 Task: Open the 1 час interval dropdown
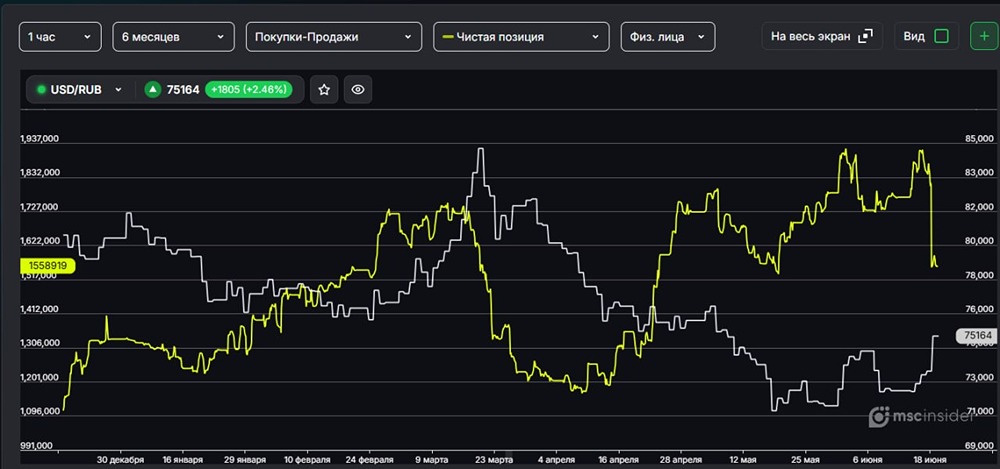60,37
